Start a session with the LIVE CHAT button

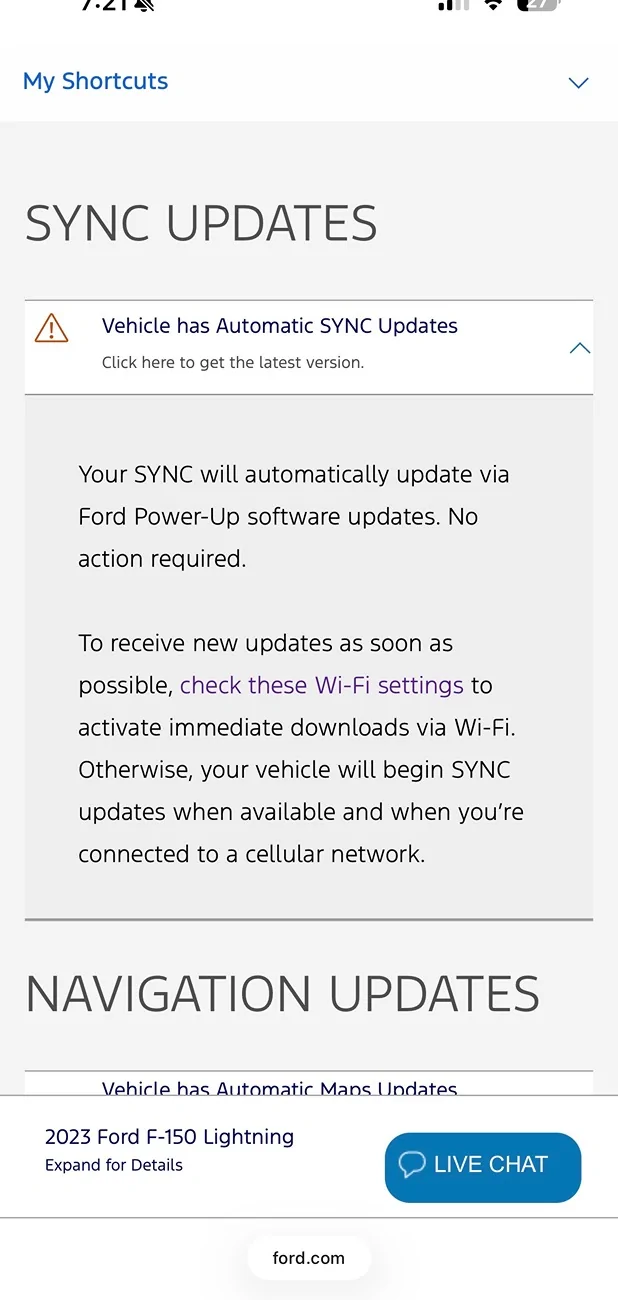tap(483, 1166)
